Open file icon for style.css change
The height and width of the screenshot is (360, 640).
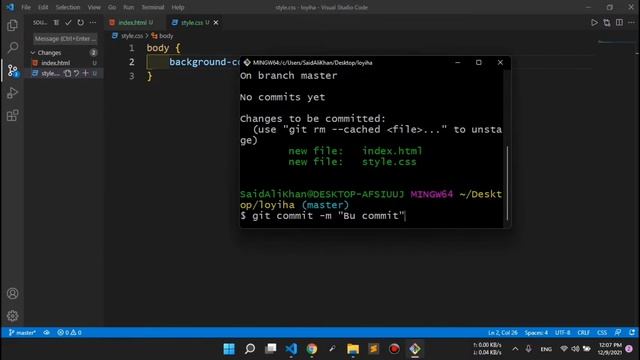(68, 73)
